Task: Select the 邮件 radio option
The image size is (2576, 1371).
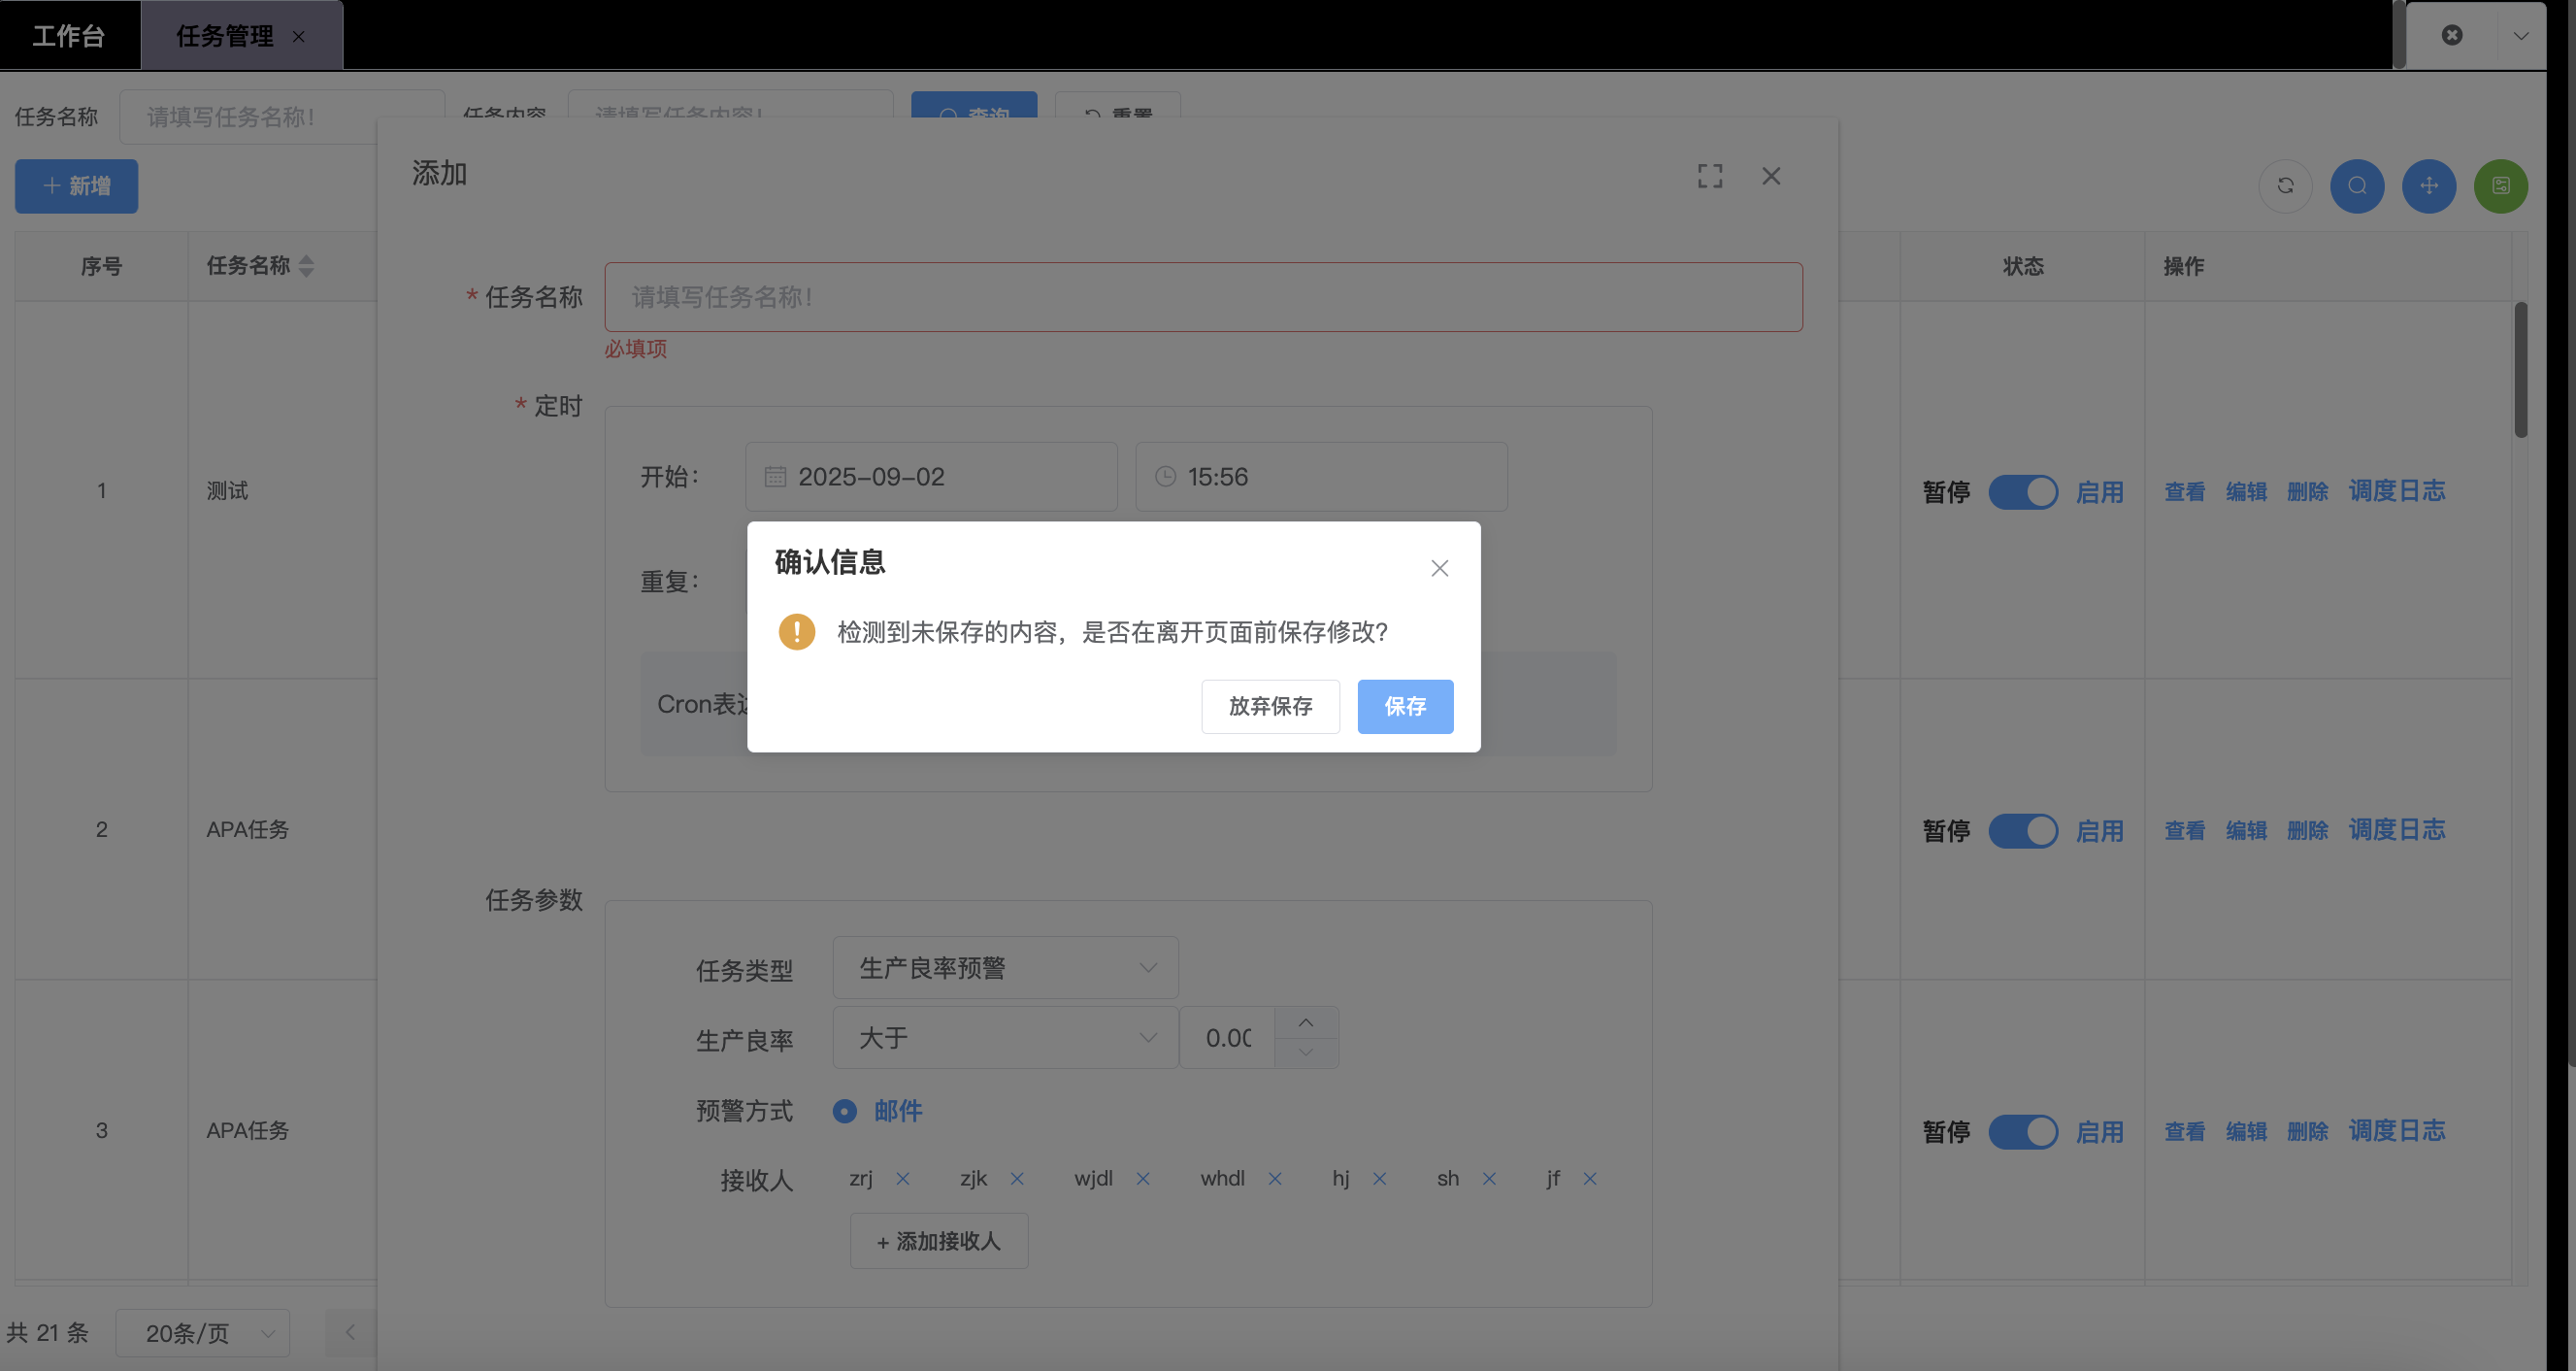Action: [845, 1111]
